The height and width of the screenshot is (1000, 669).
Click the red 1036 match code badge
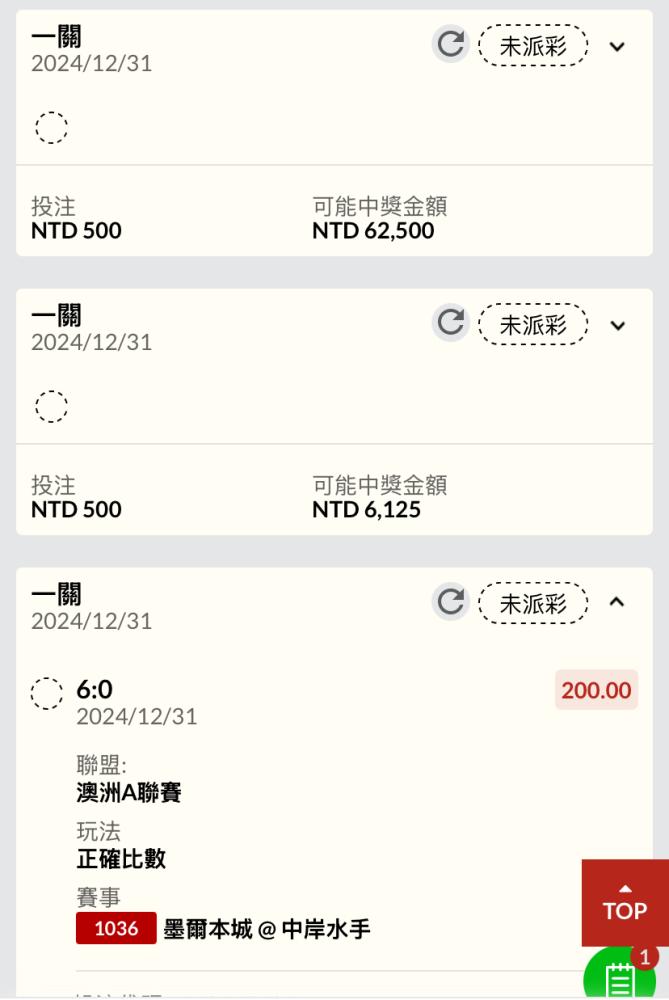pos(116,929)
